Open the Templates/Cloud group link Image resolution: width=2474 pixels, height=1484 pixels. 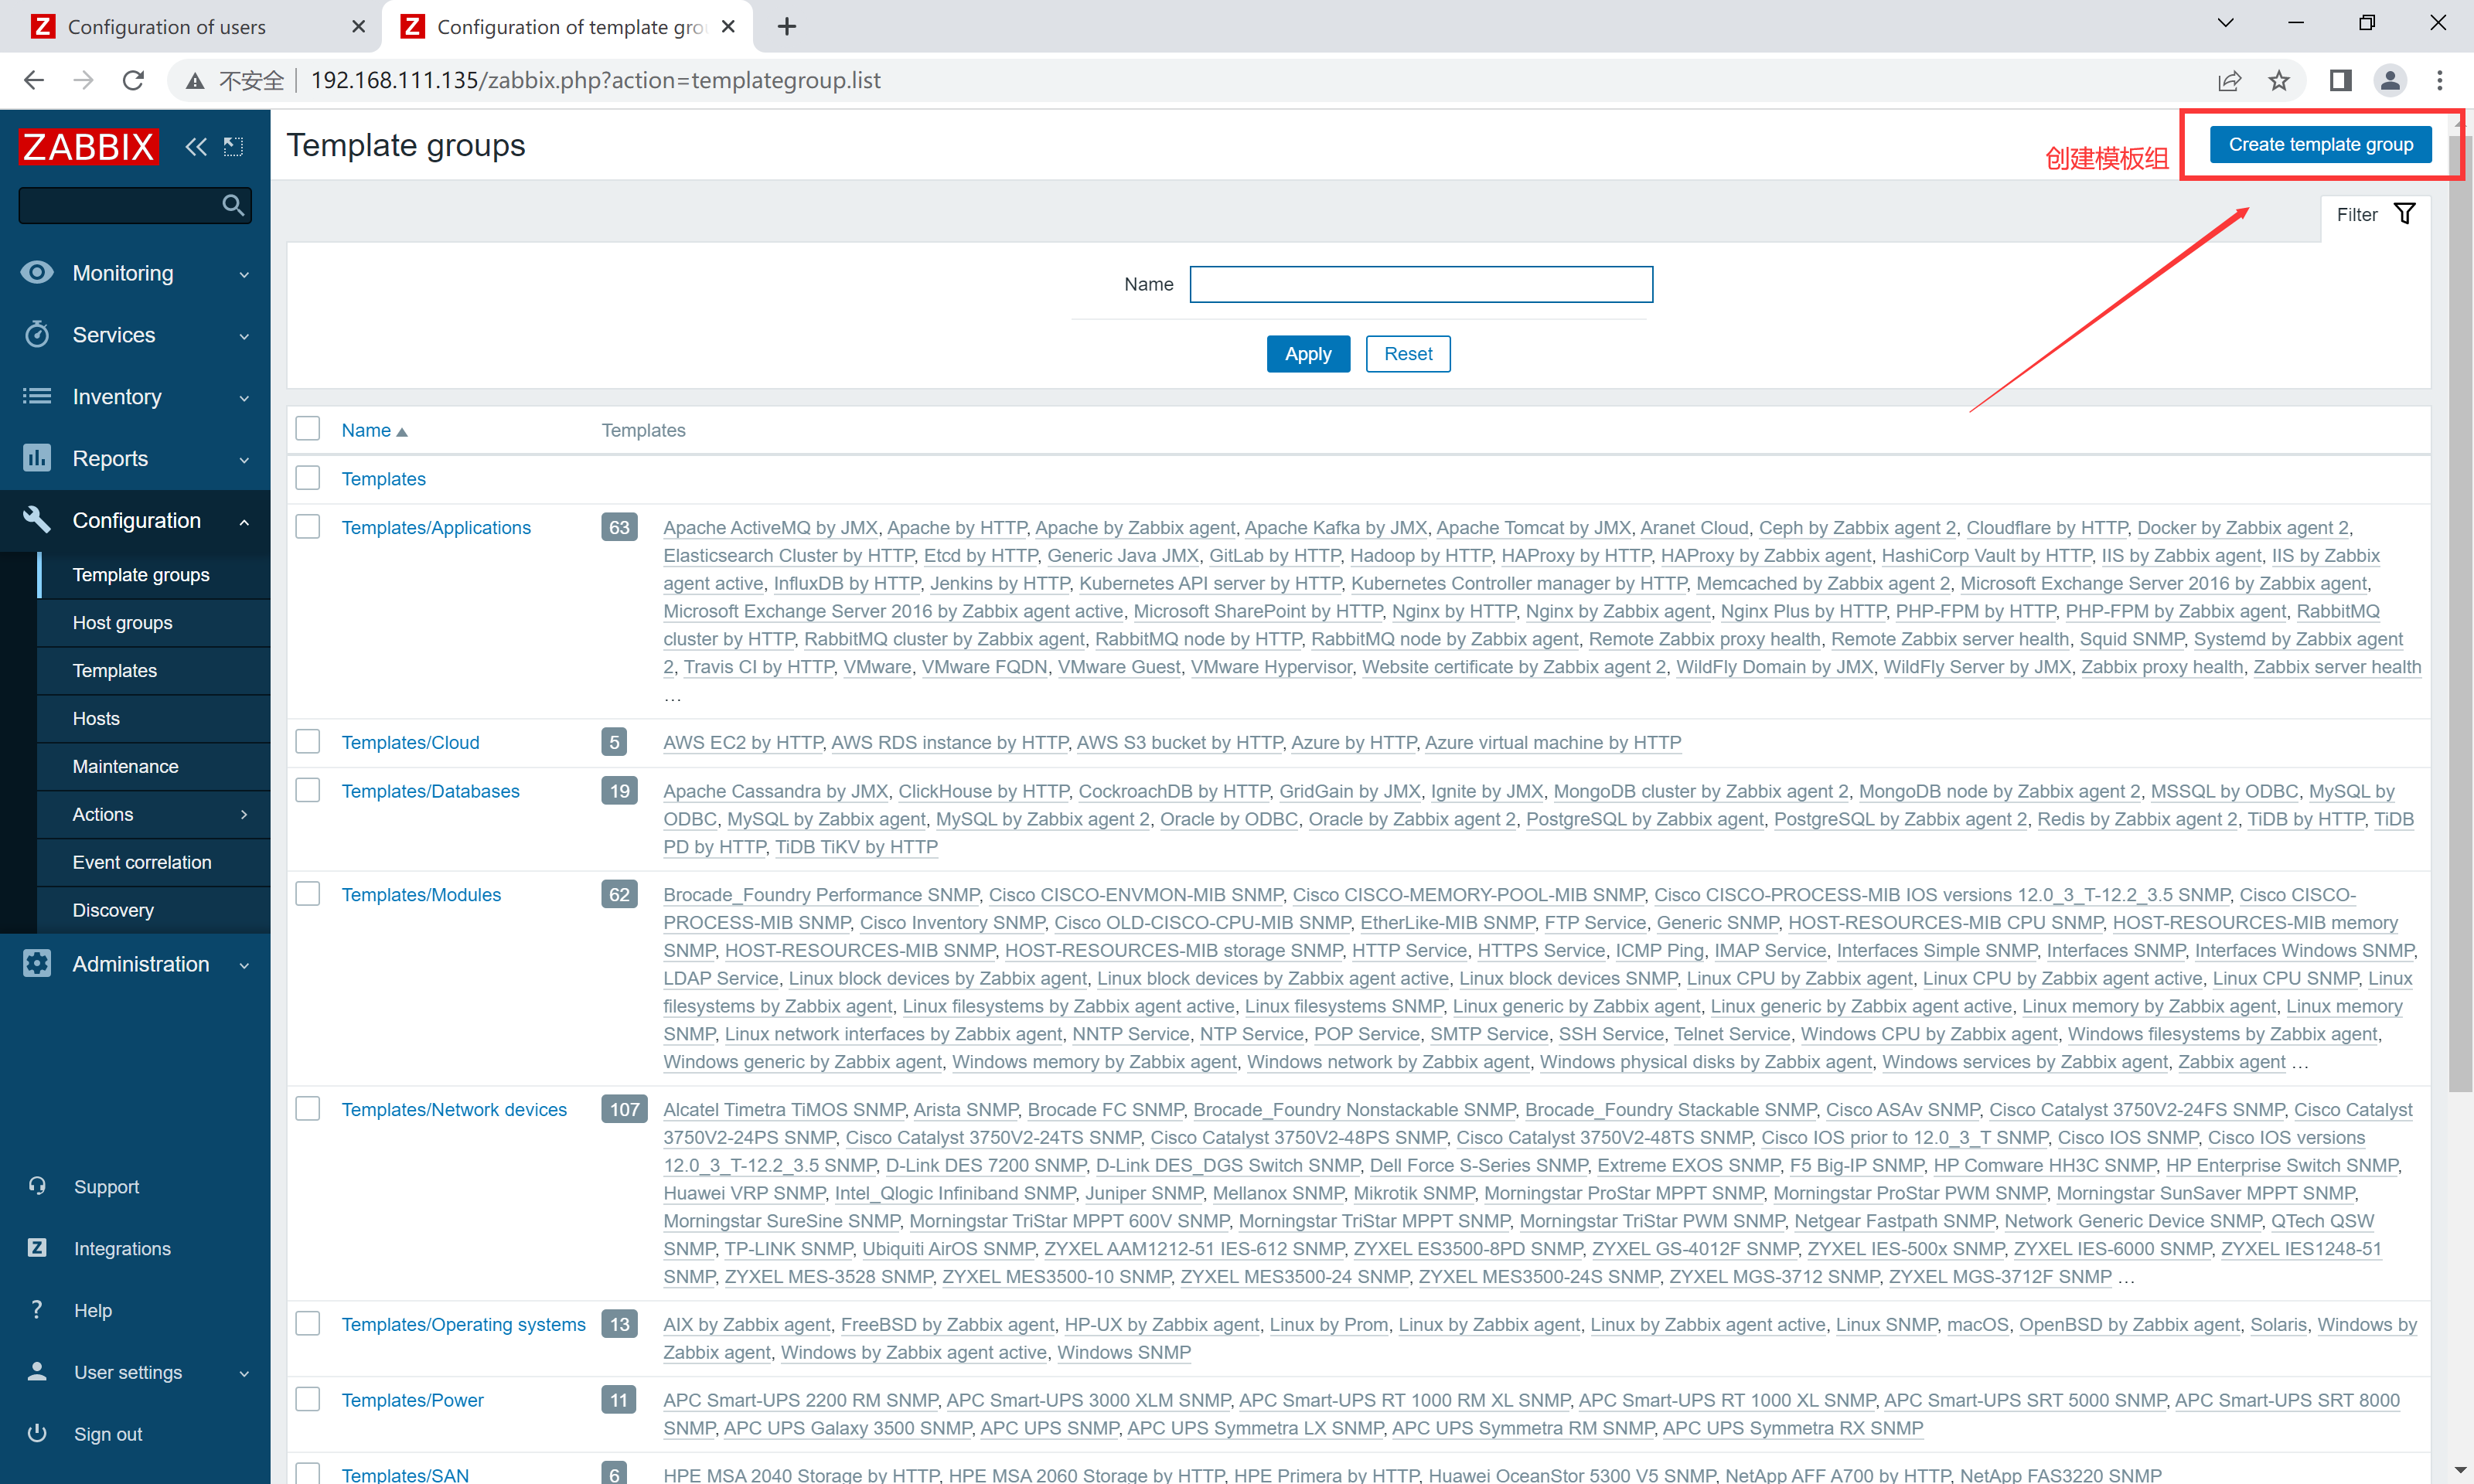click(x=410, y=742)
